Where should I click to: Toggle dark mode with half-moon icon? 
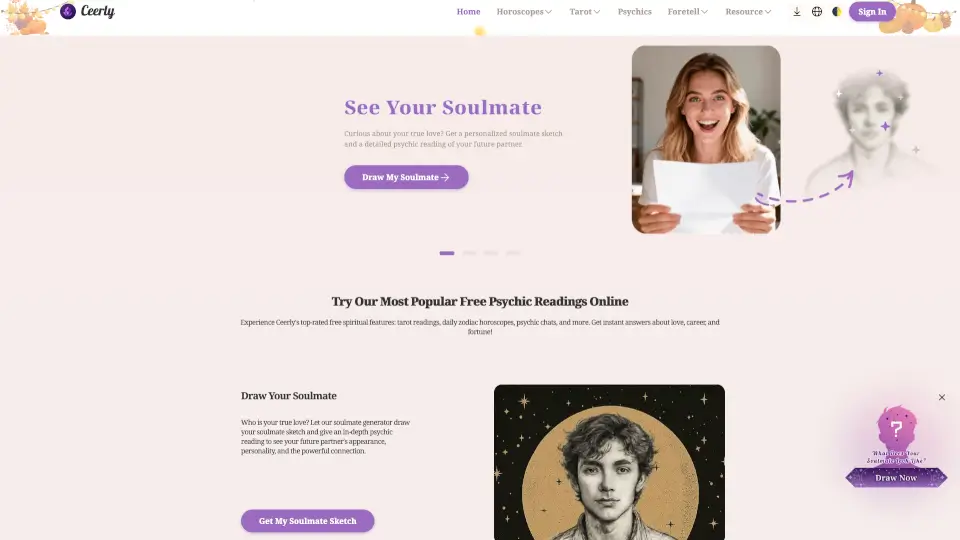836,12
